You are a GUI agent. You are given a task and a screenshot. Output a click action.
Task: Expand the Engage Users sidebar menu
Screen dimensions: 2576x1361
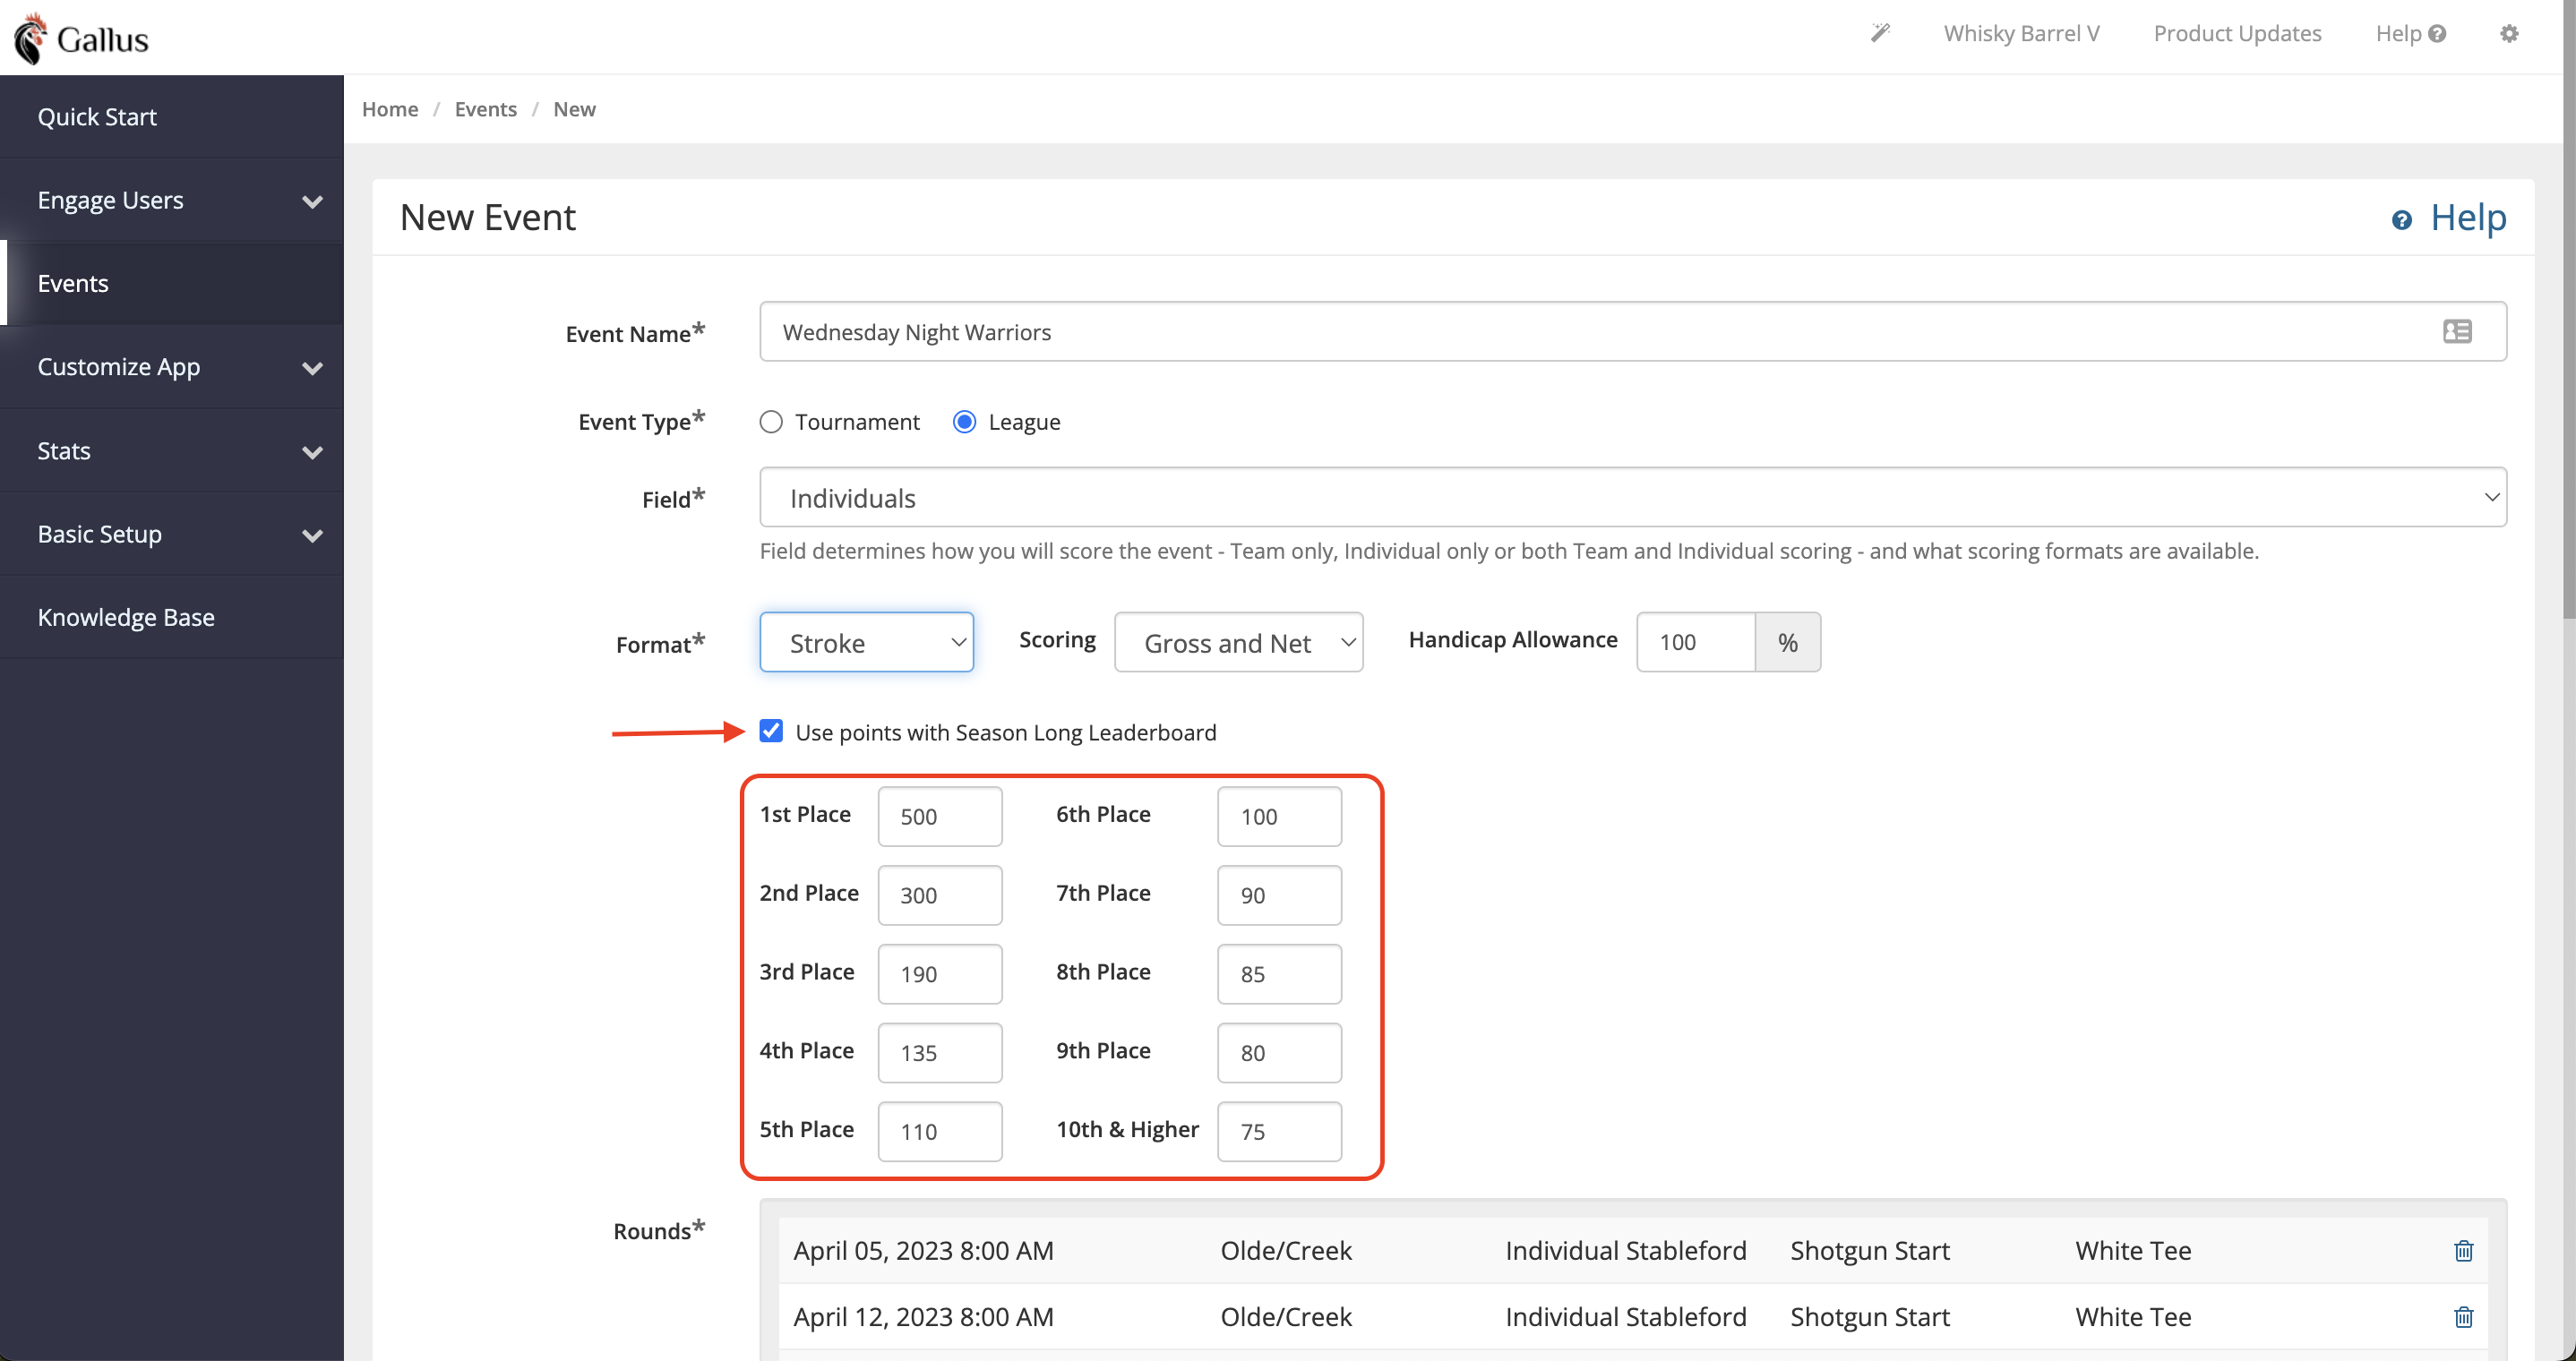[172, 200]
